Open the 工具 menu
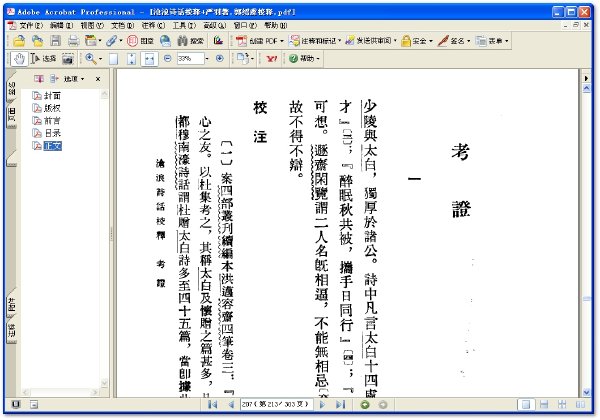 pyautogui.click(x=184, y=25)
